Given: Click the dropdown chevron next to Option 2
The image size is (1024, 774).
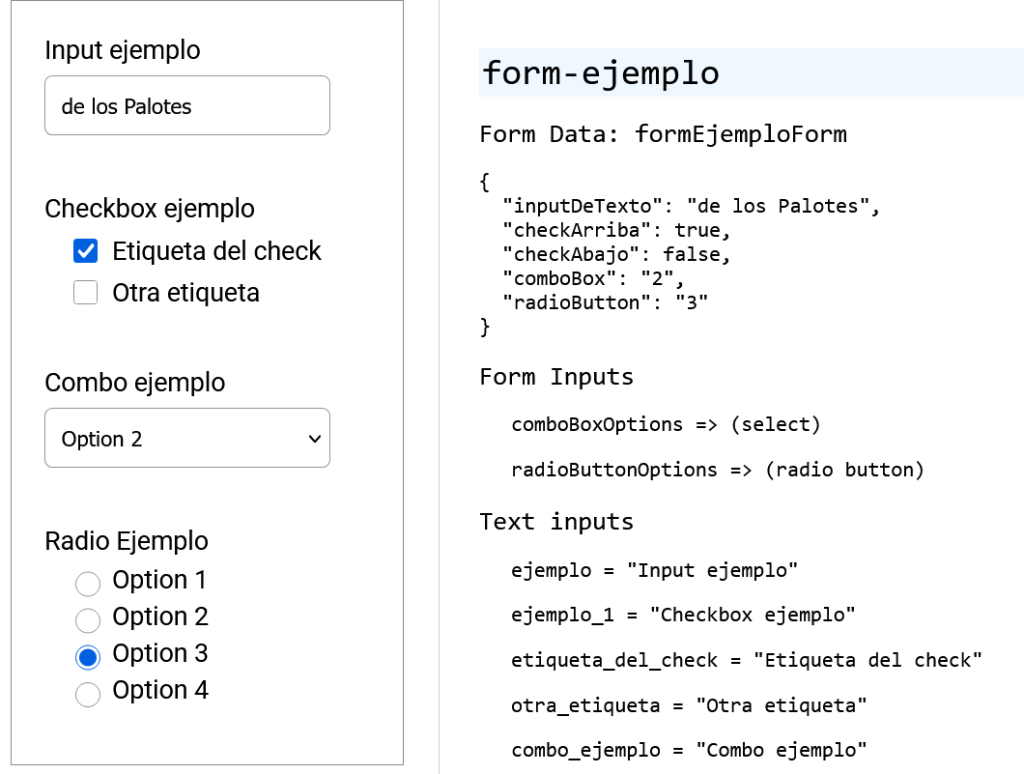Looking at the screenshot, I should click(x=313, y=438).
